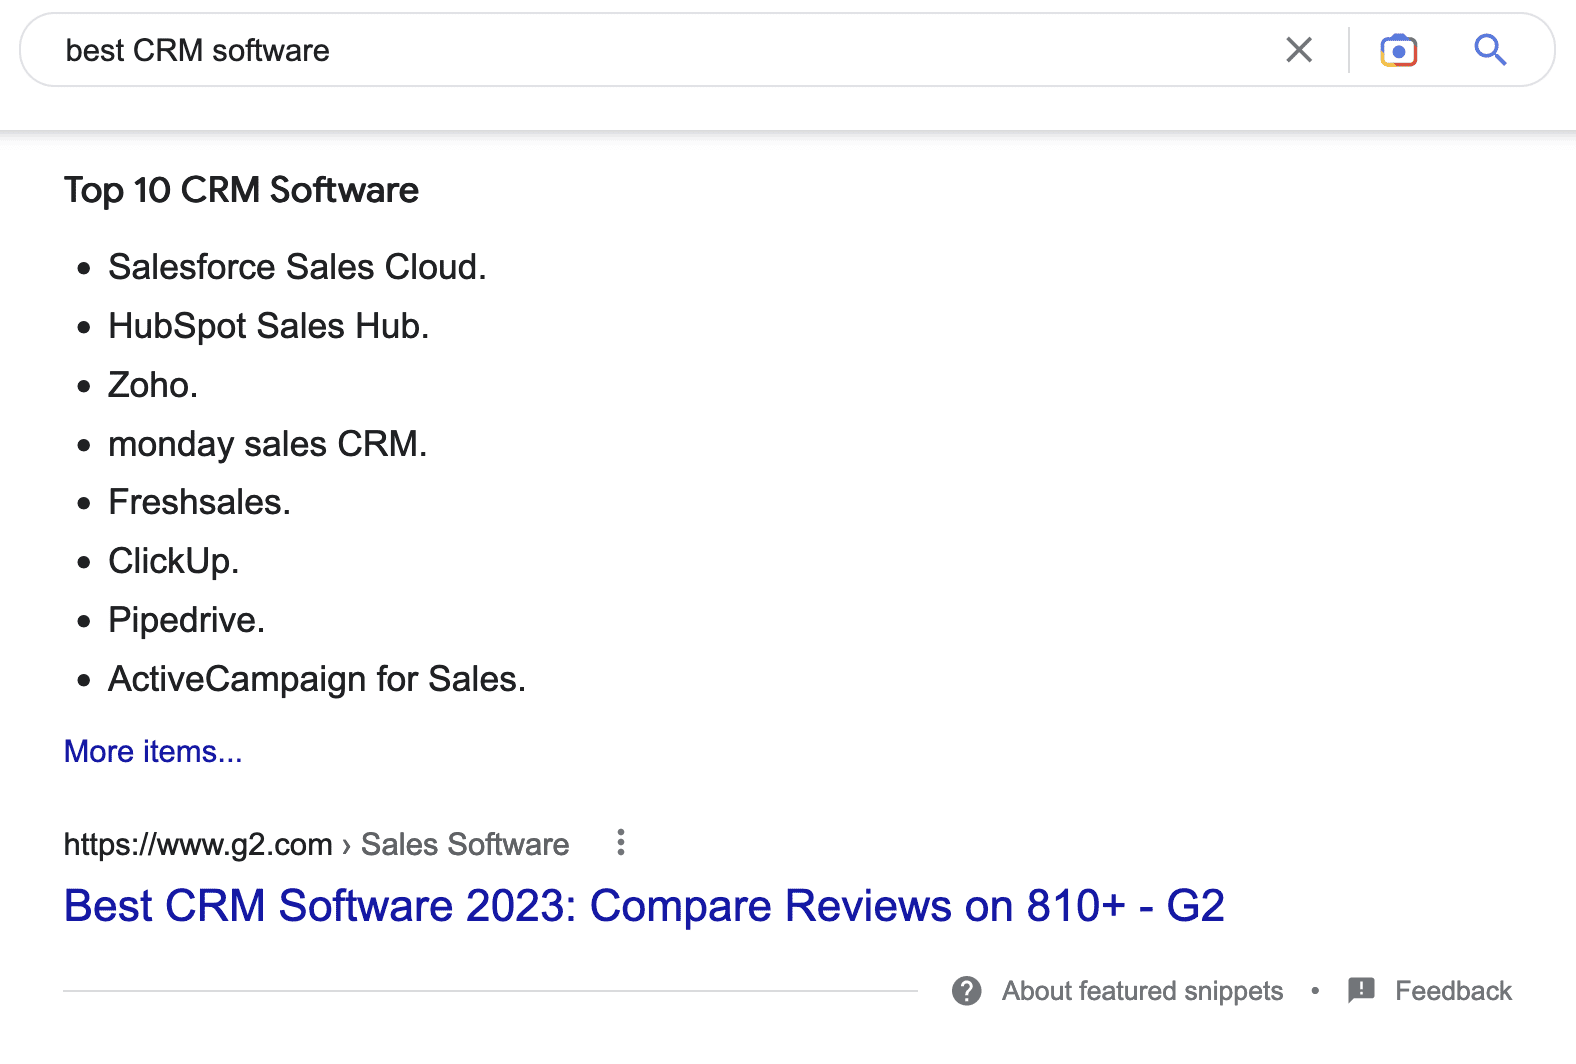Open three-dot menu beside g2.com result
The width and height of the screenshot is (1576, 1064).
(621, 843)
